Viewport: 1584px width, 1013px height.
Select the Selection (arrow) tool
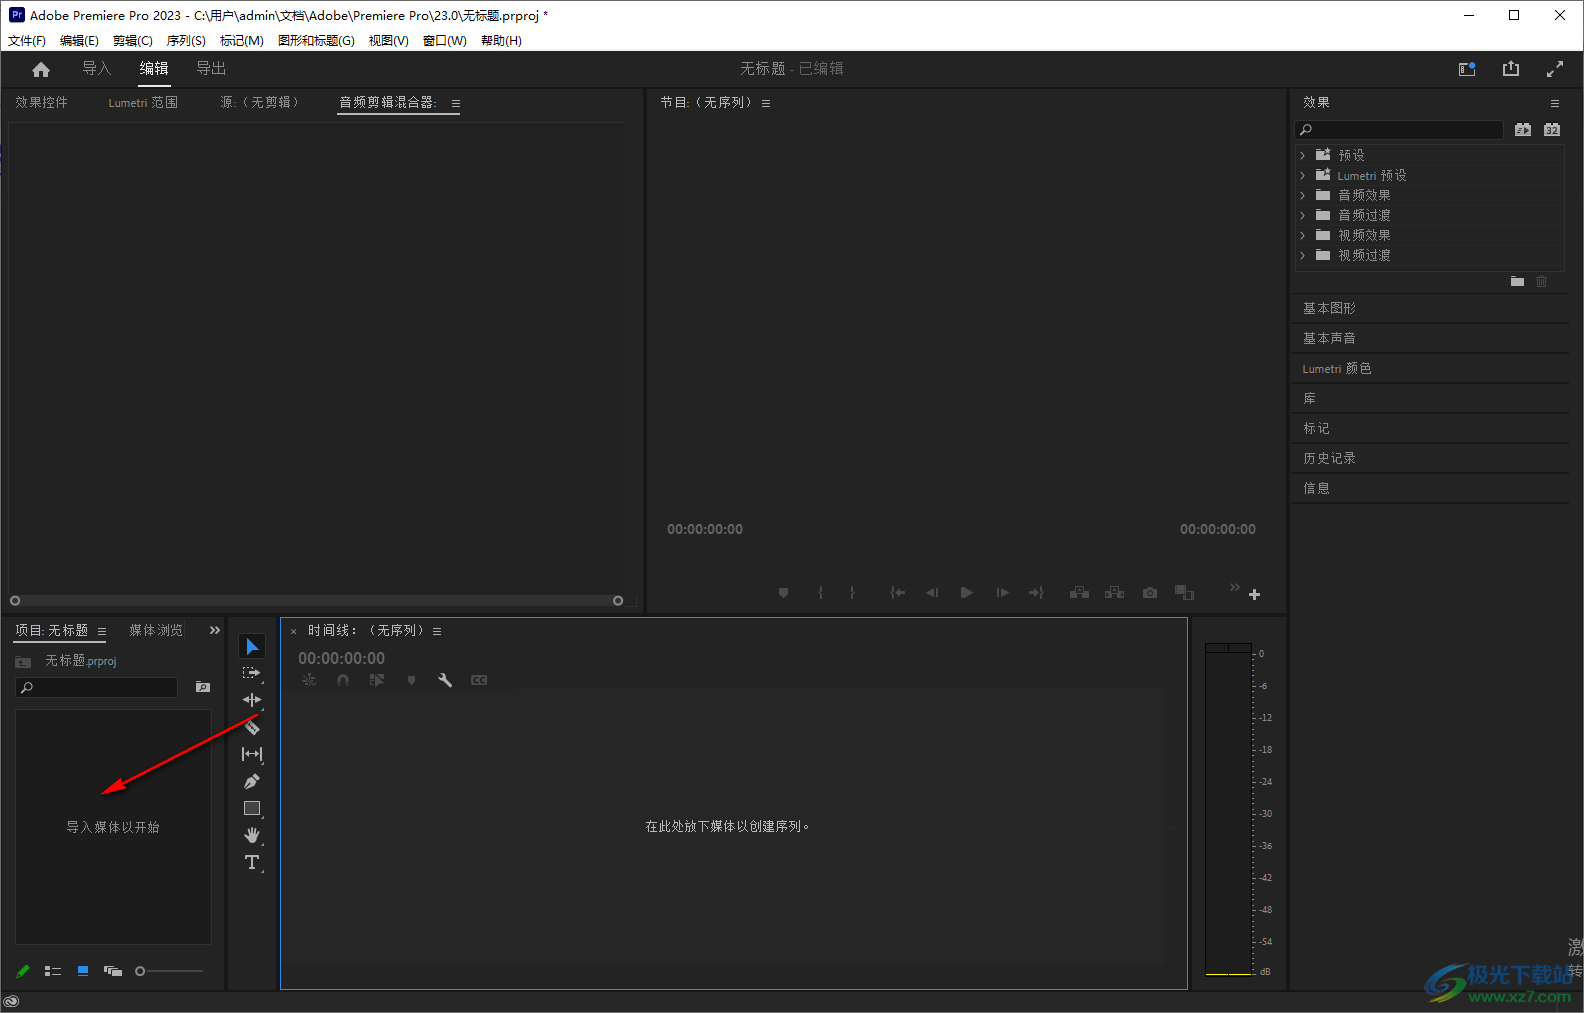click(x=252, y=647)
